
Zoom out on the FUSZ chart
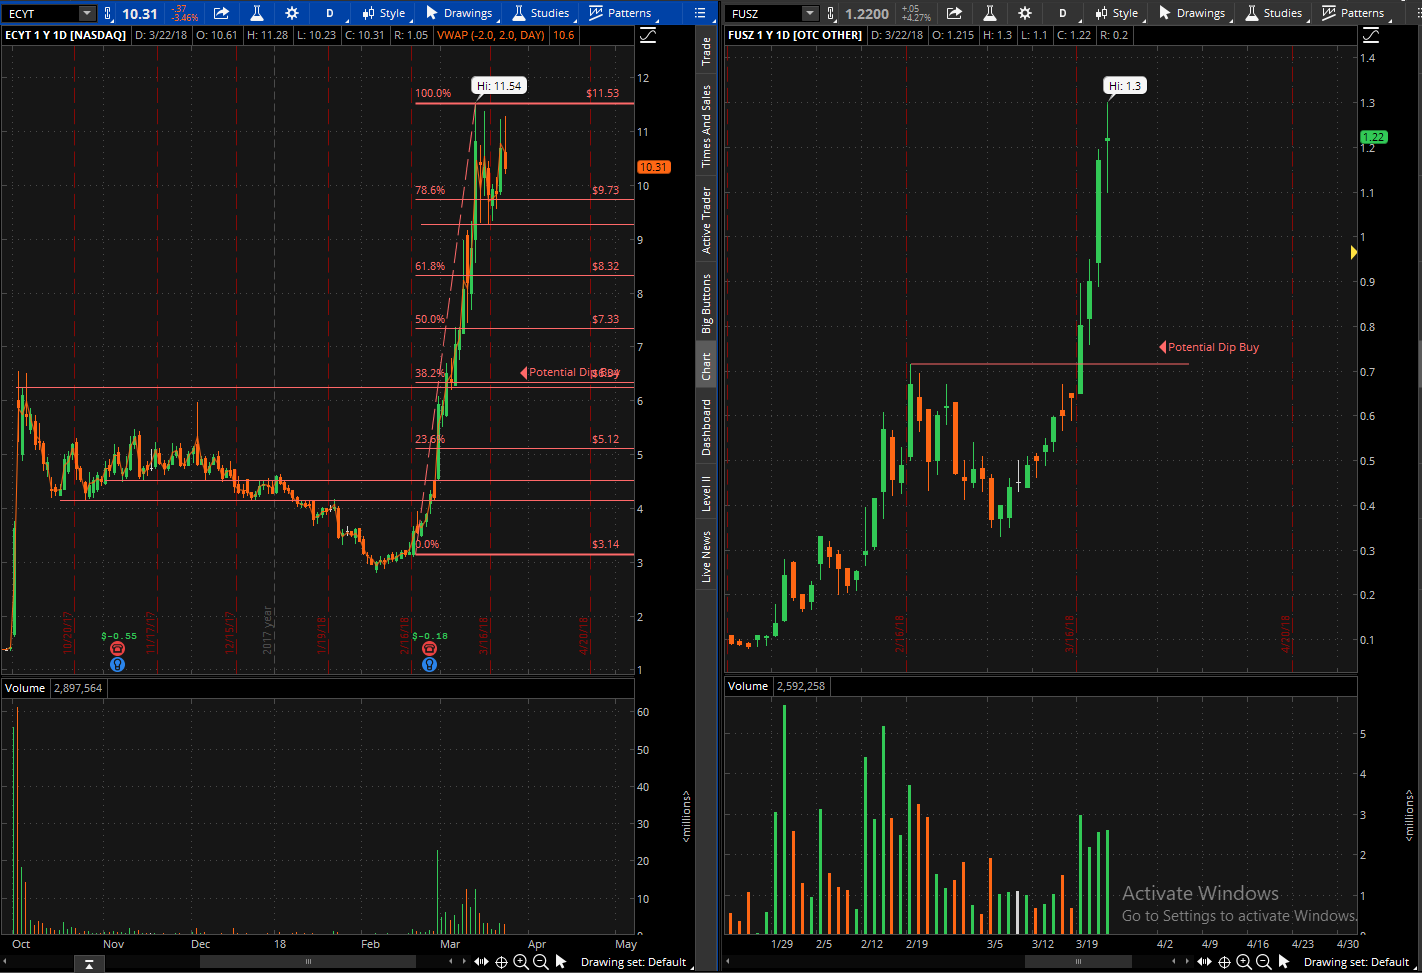1263,962
